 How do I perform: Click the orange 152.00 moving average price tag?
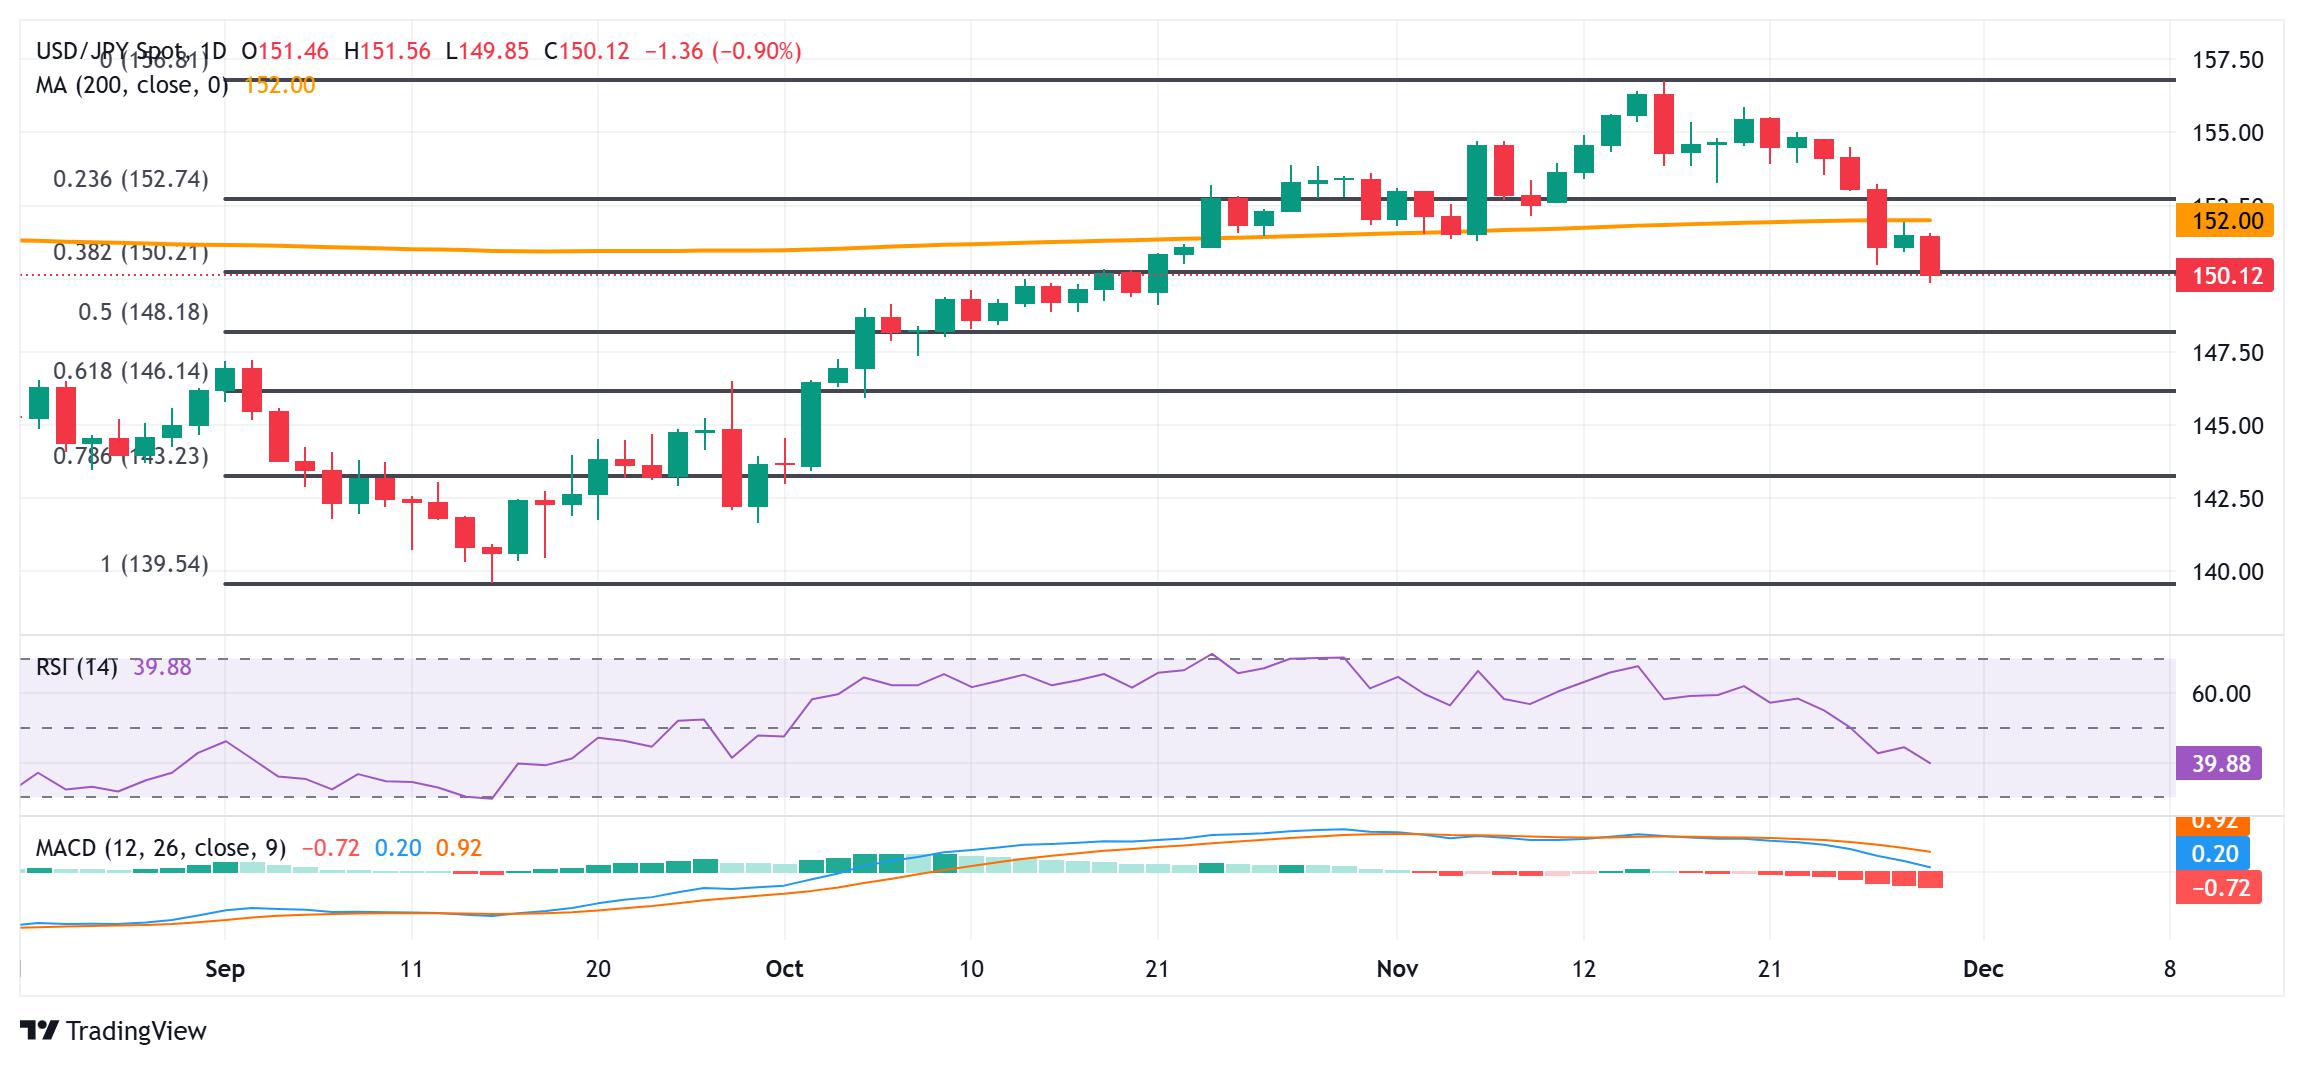2224,220
